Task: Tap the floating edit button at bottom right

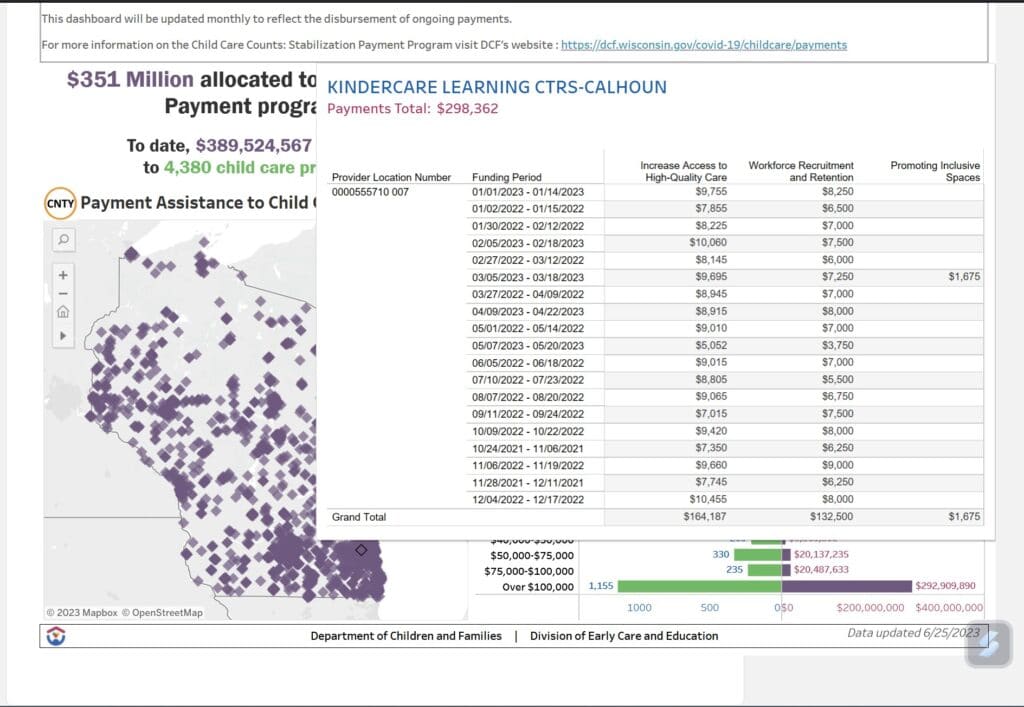Action: tap(989, 644)
